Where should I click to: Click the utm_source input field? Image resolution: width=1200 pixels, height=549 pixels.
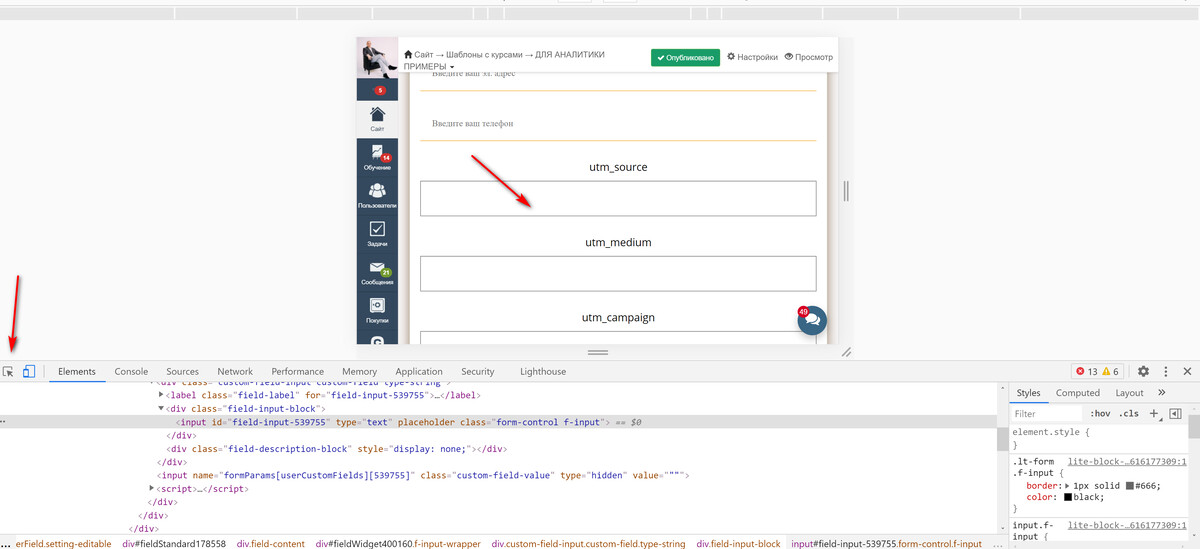coord(618,198)
